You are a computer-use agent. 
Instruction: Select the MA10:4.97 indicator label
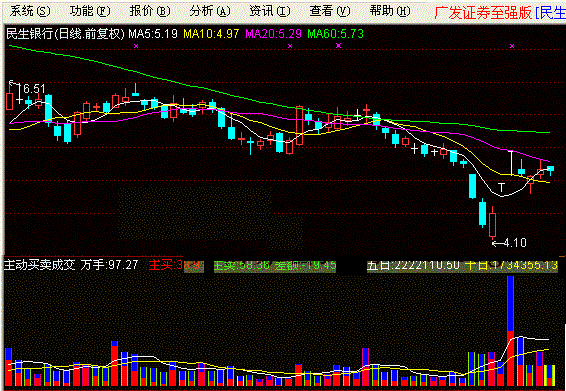point(211,34)
